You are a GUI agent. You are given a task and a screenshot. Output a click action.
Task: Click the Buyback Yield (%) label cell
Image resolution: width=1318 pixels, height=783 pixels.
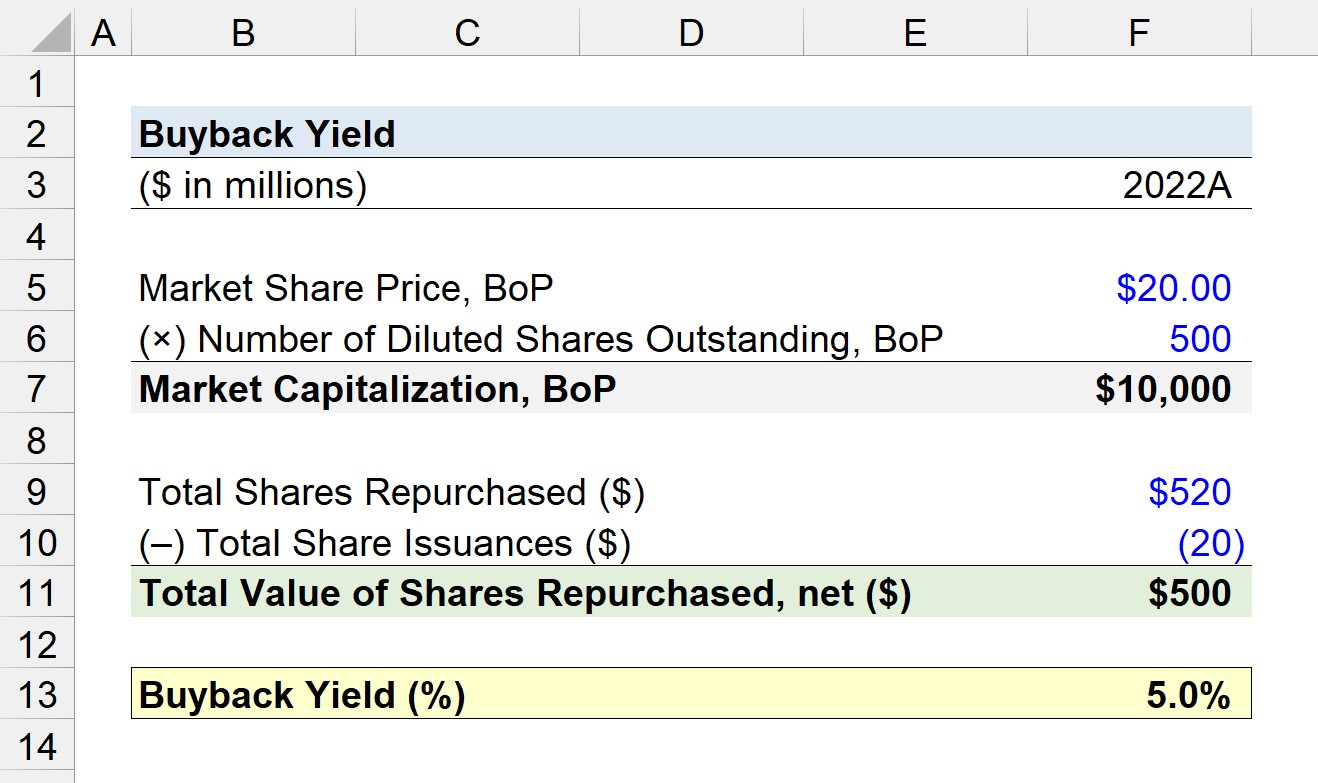(x=302, y=694)
